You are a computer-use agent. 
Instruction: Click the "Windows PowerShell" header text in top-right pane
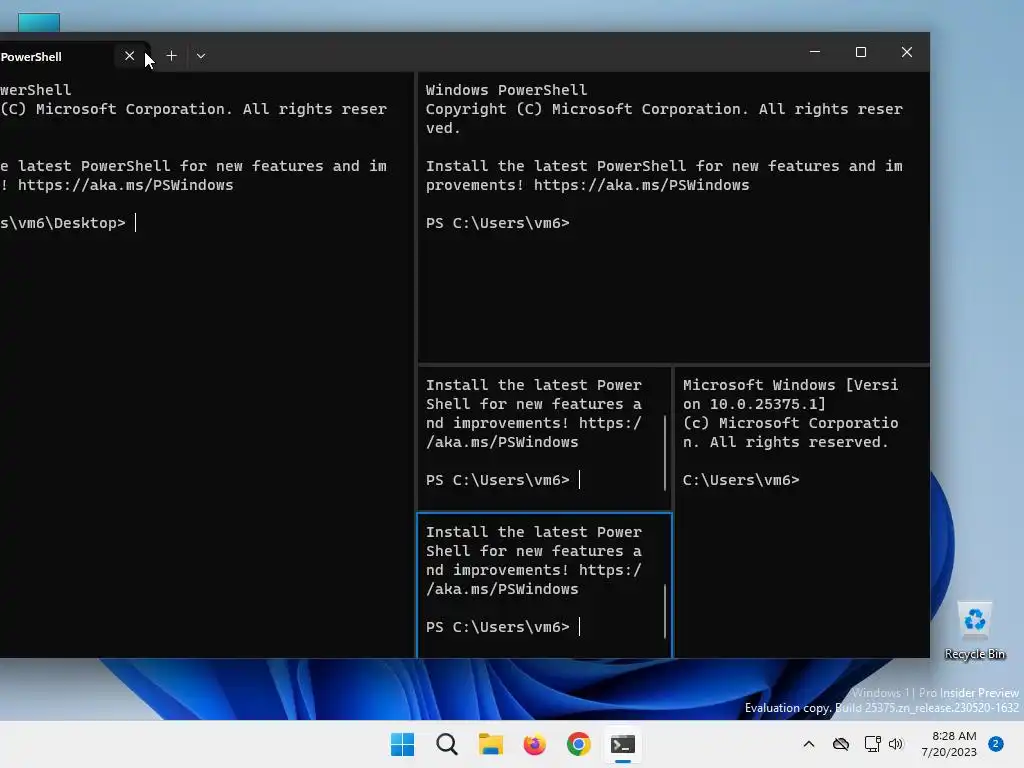(506, 90)
